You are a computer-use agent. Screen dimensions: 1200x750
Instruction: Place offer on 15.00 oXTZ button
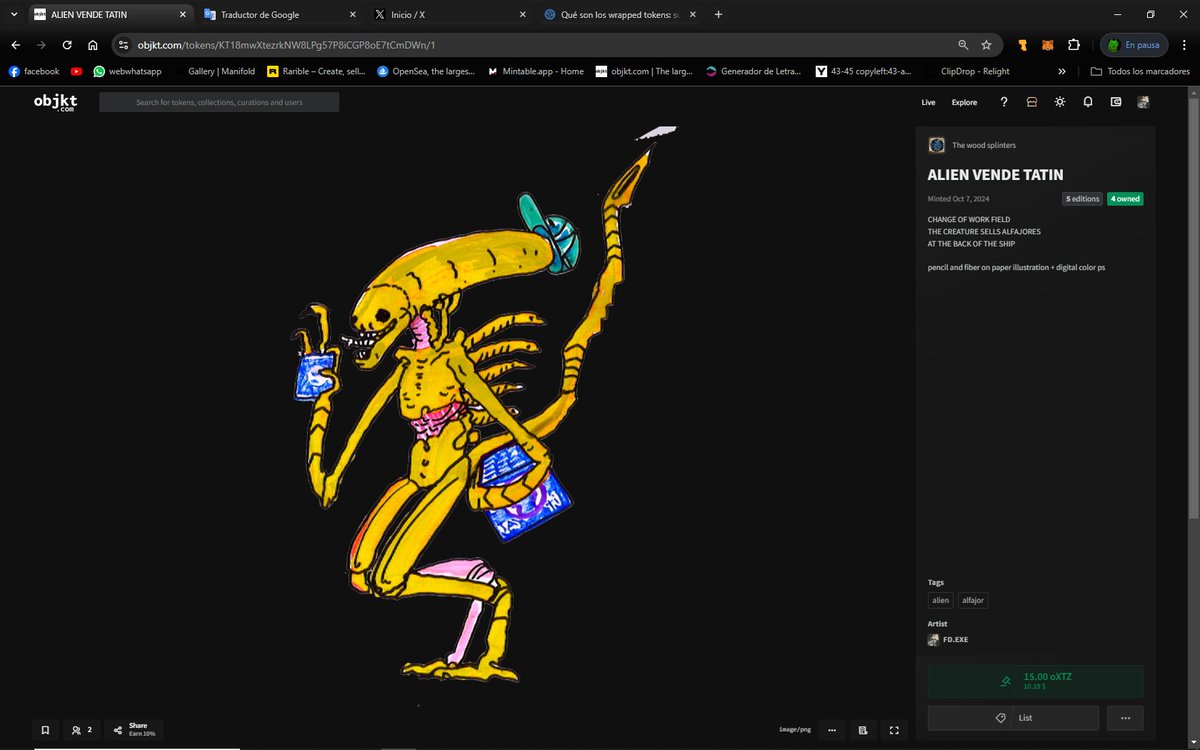click(x=1035, y=681)
